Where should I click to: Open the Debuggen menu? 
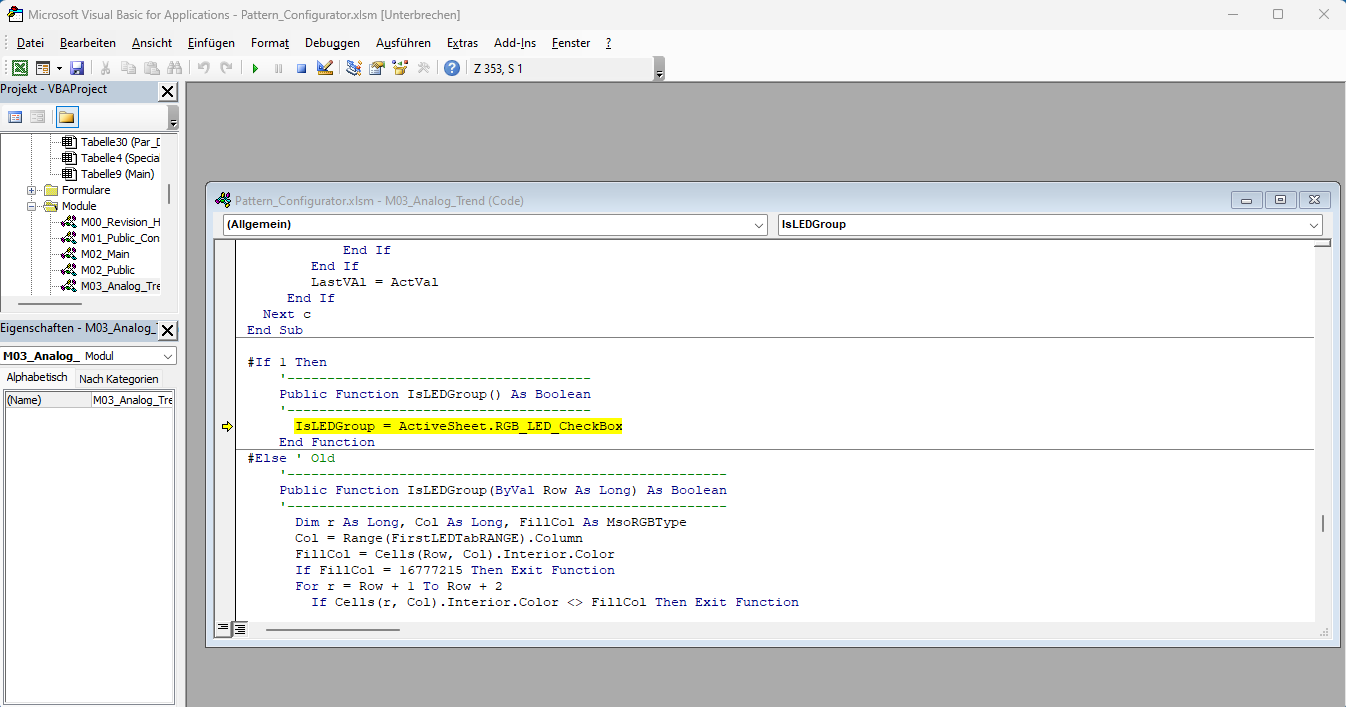coord(332,43)
